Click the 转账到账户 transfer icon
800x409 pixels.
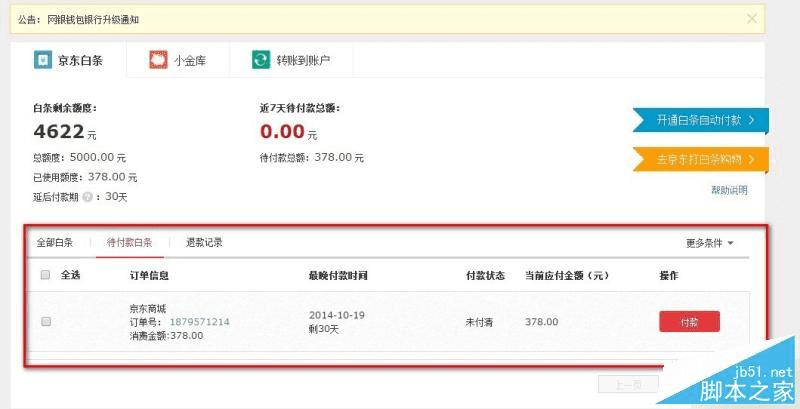click(261, 60)
